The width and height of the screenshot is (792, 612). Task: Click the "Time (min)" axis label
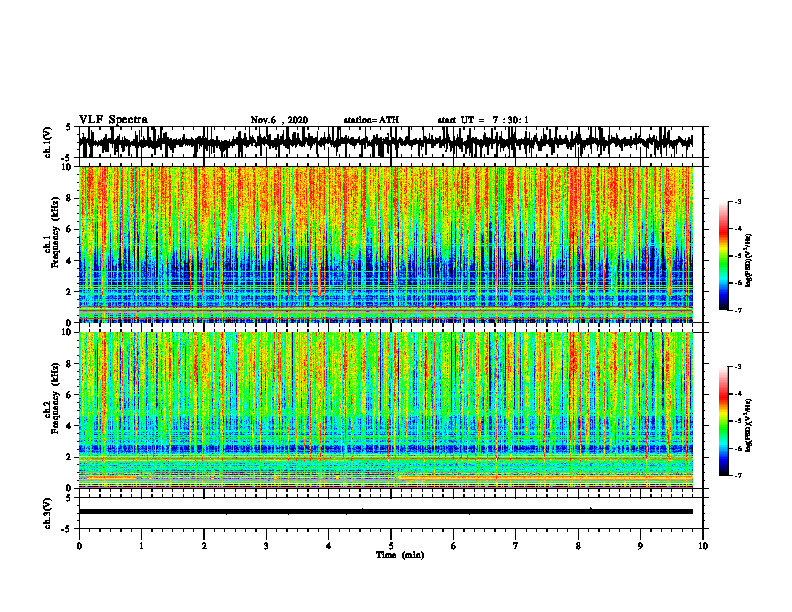click(400, 554)
